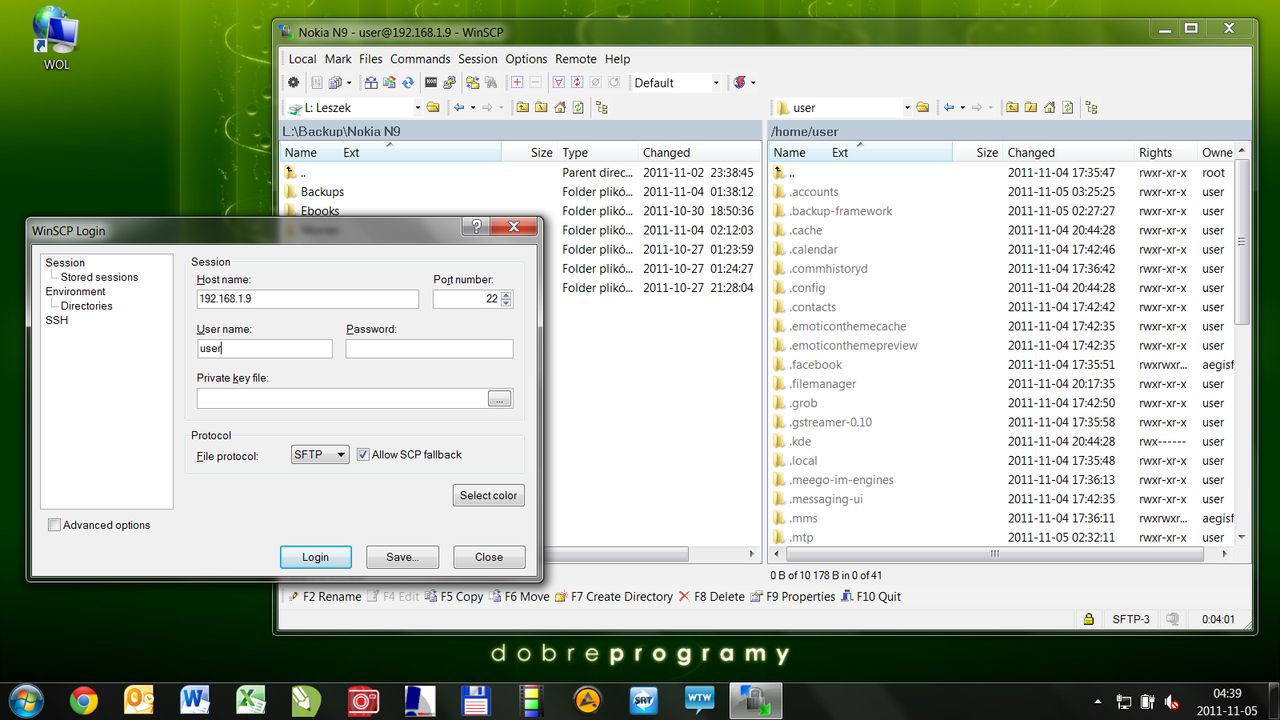Click the Close button in Login dialog

(x=489, y=557)
